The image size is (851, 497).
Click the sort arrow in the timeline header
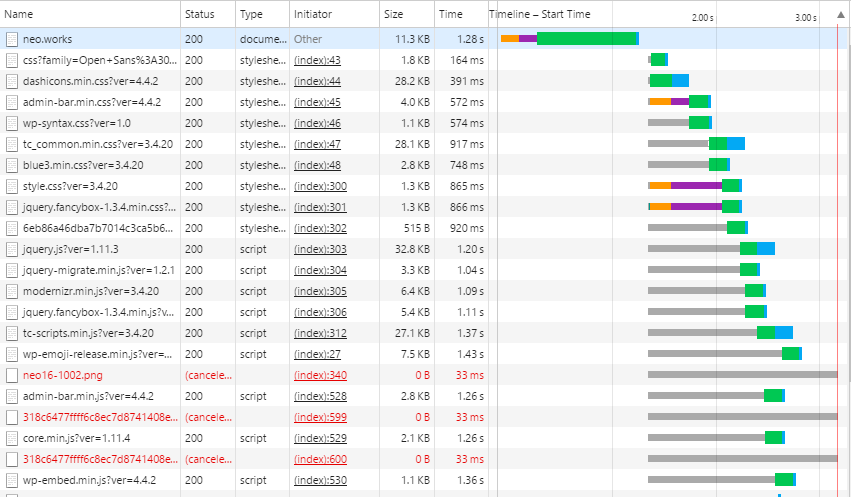click(x=838, y=16)
